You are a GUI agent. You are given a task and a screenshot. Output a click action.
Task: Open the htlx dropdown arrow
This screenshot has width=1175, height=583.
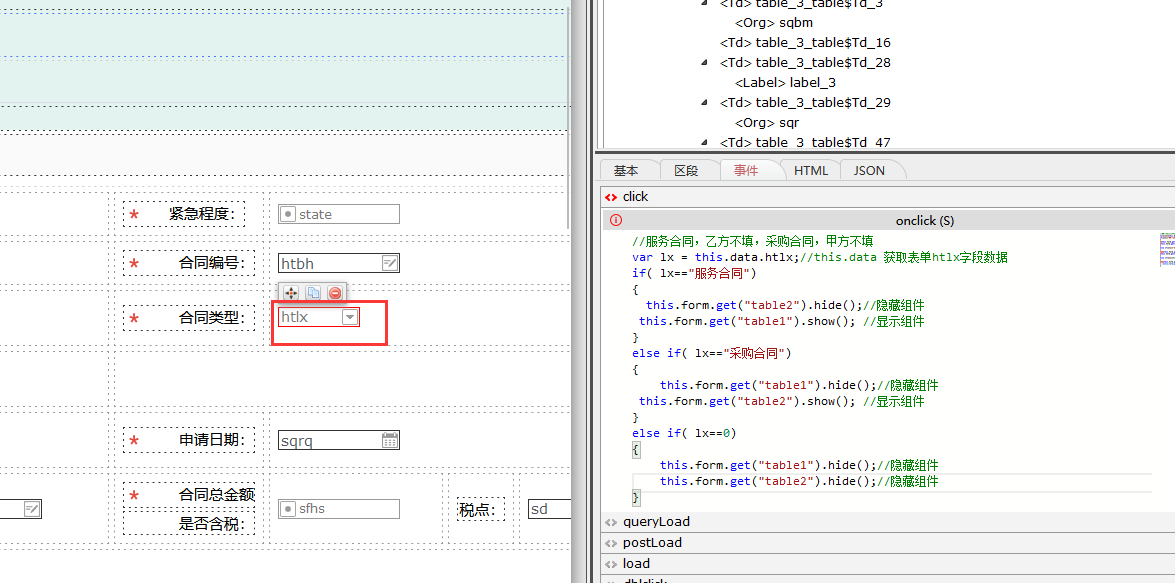(x=350, y=317)
